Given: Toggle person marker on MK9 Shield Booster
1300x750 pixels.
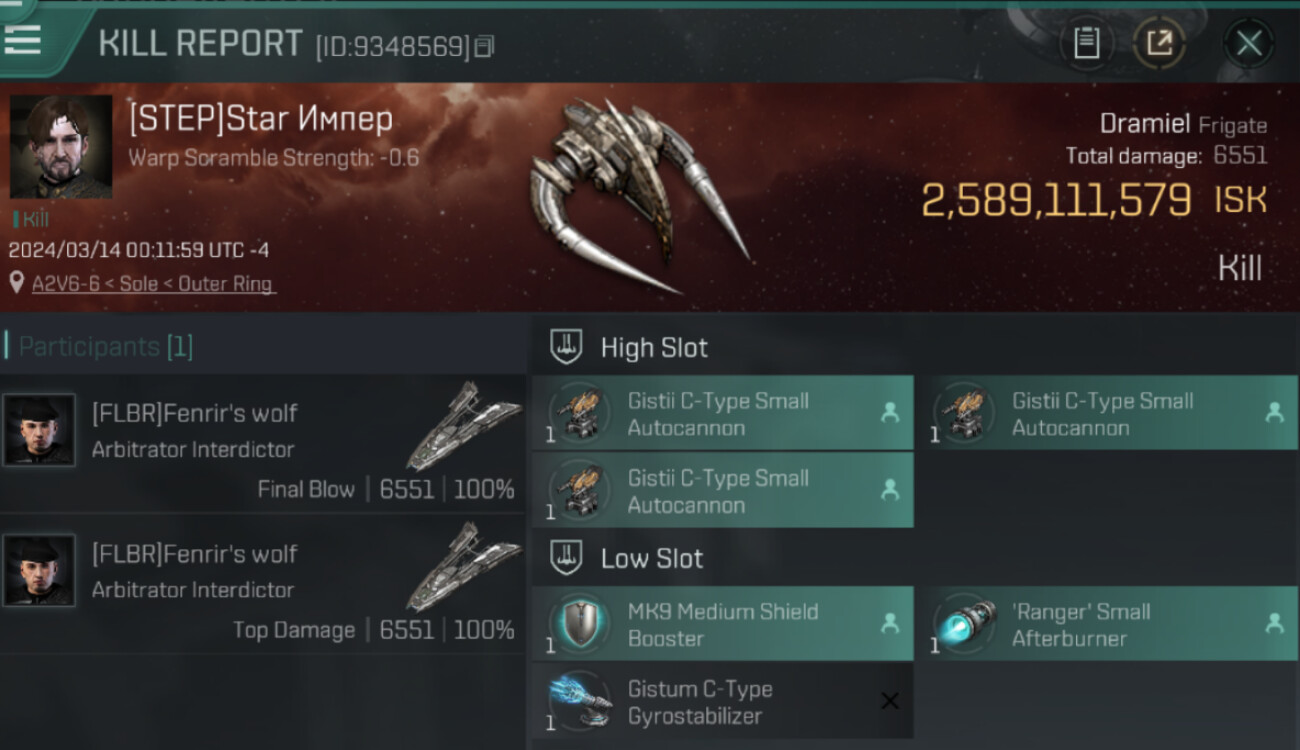Looking at the screenshot, I should (x=889, y=623).
